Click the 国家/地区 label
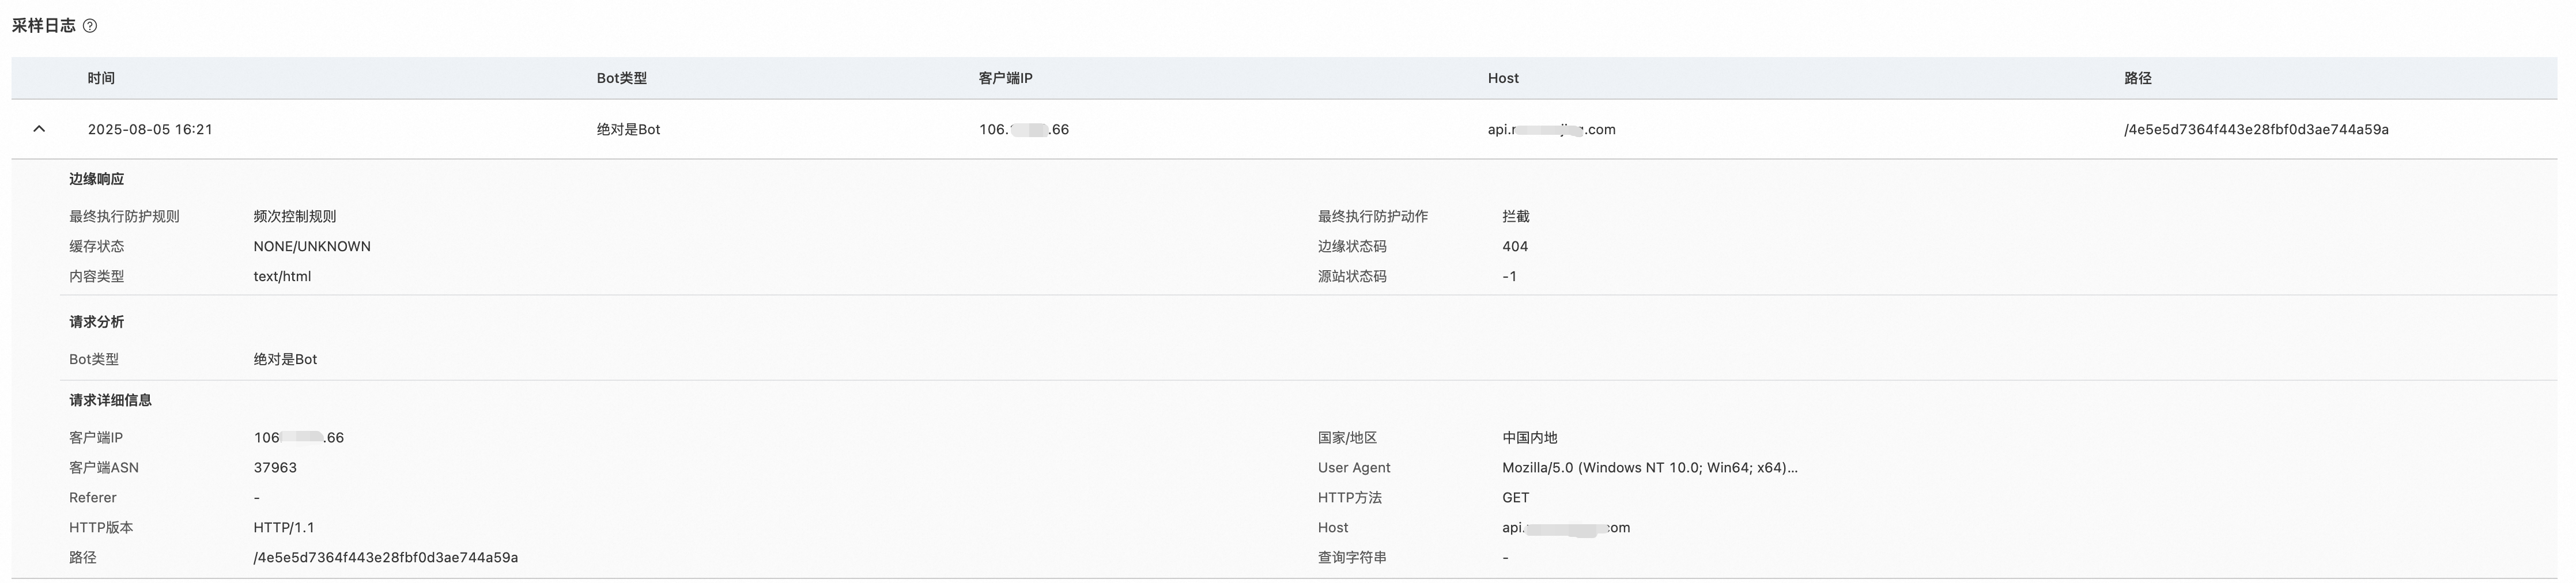The image size is (2576, 583). [1348, 437]
